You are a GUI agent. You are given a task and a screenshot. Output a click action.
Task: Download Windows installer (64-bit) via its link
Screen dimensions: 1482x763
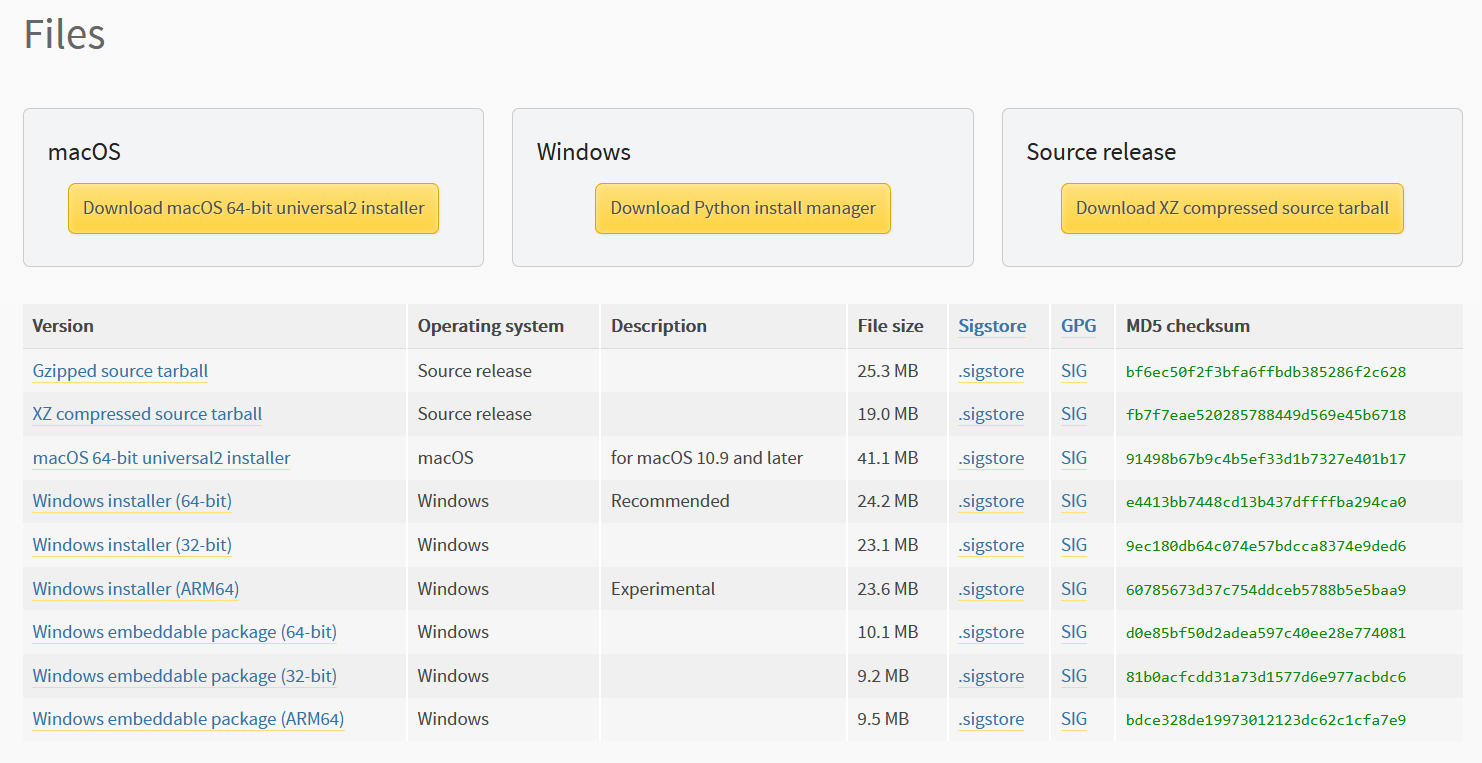pos(132,501)
